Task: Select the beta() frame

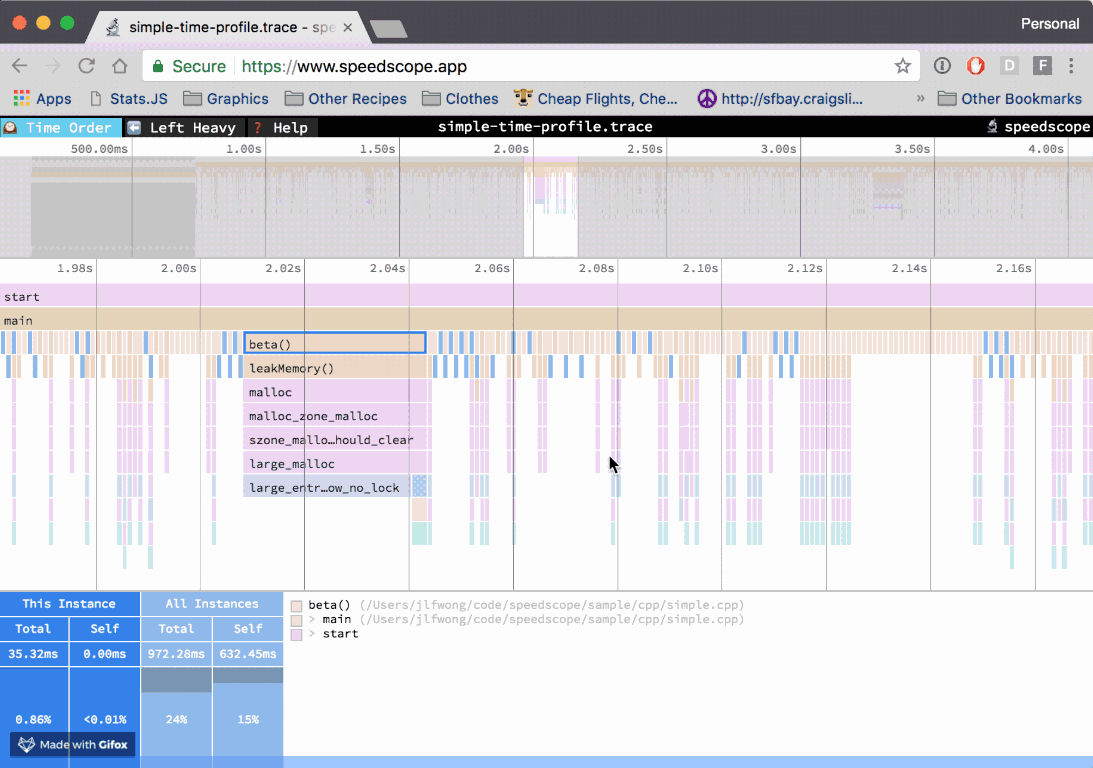Action: click(x=335, y=344)
